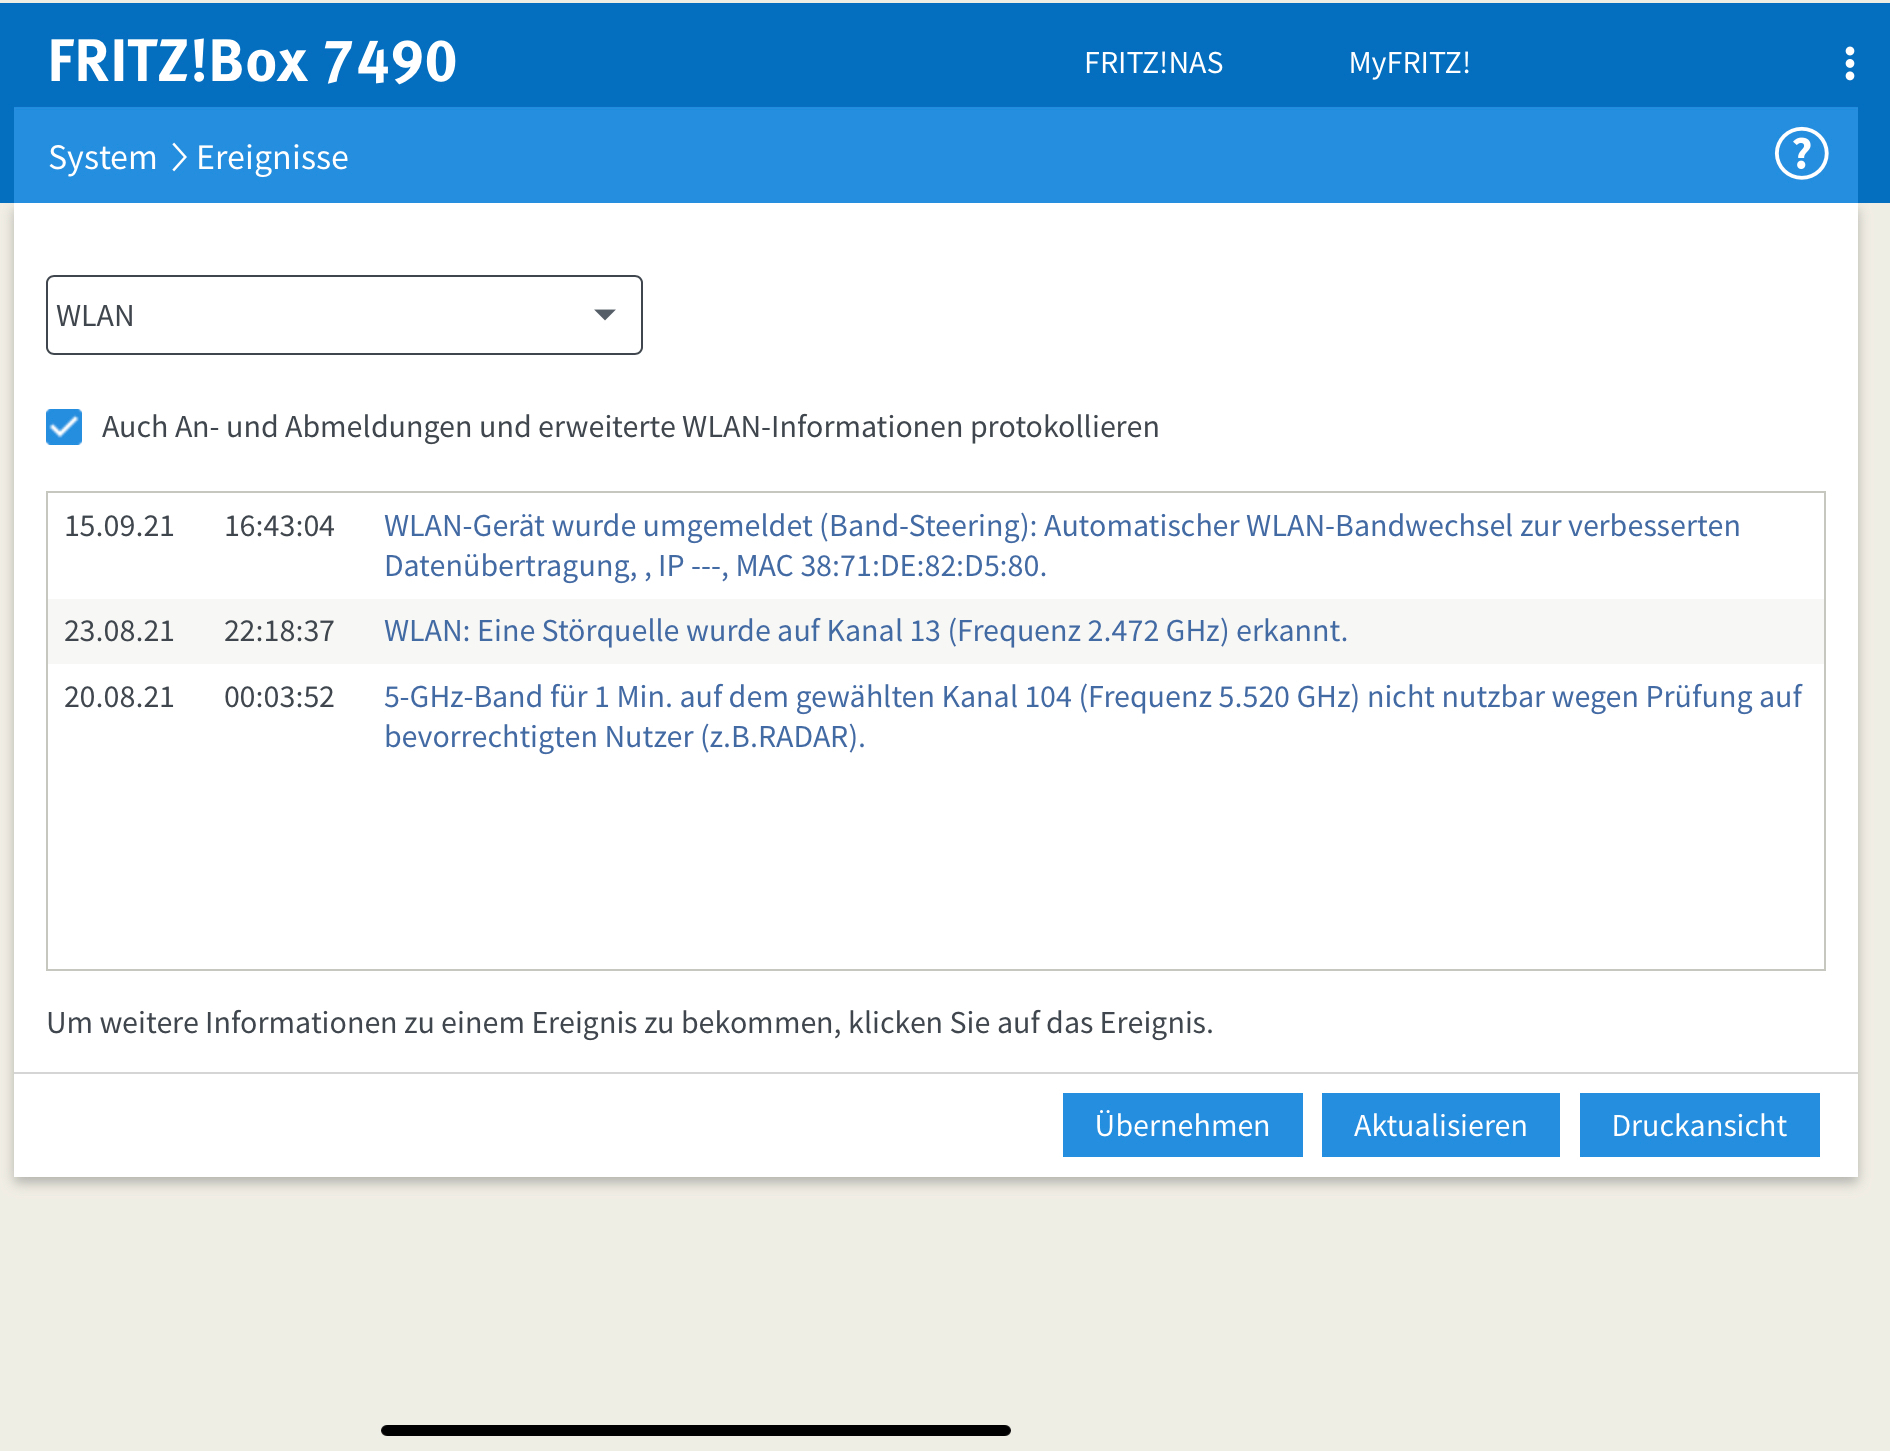Click the time 00:03:52 in the log
1890x1451 pixels.
tap(279, 697)
